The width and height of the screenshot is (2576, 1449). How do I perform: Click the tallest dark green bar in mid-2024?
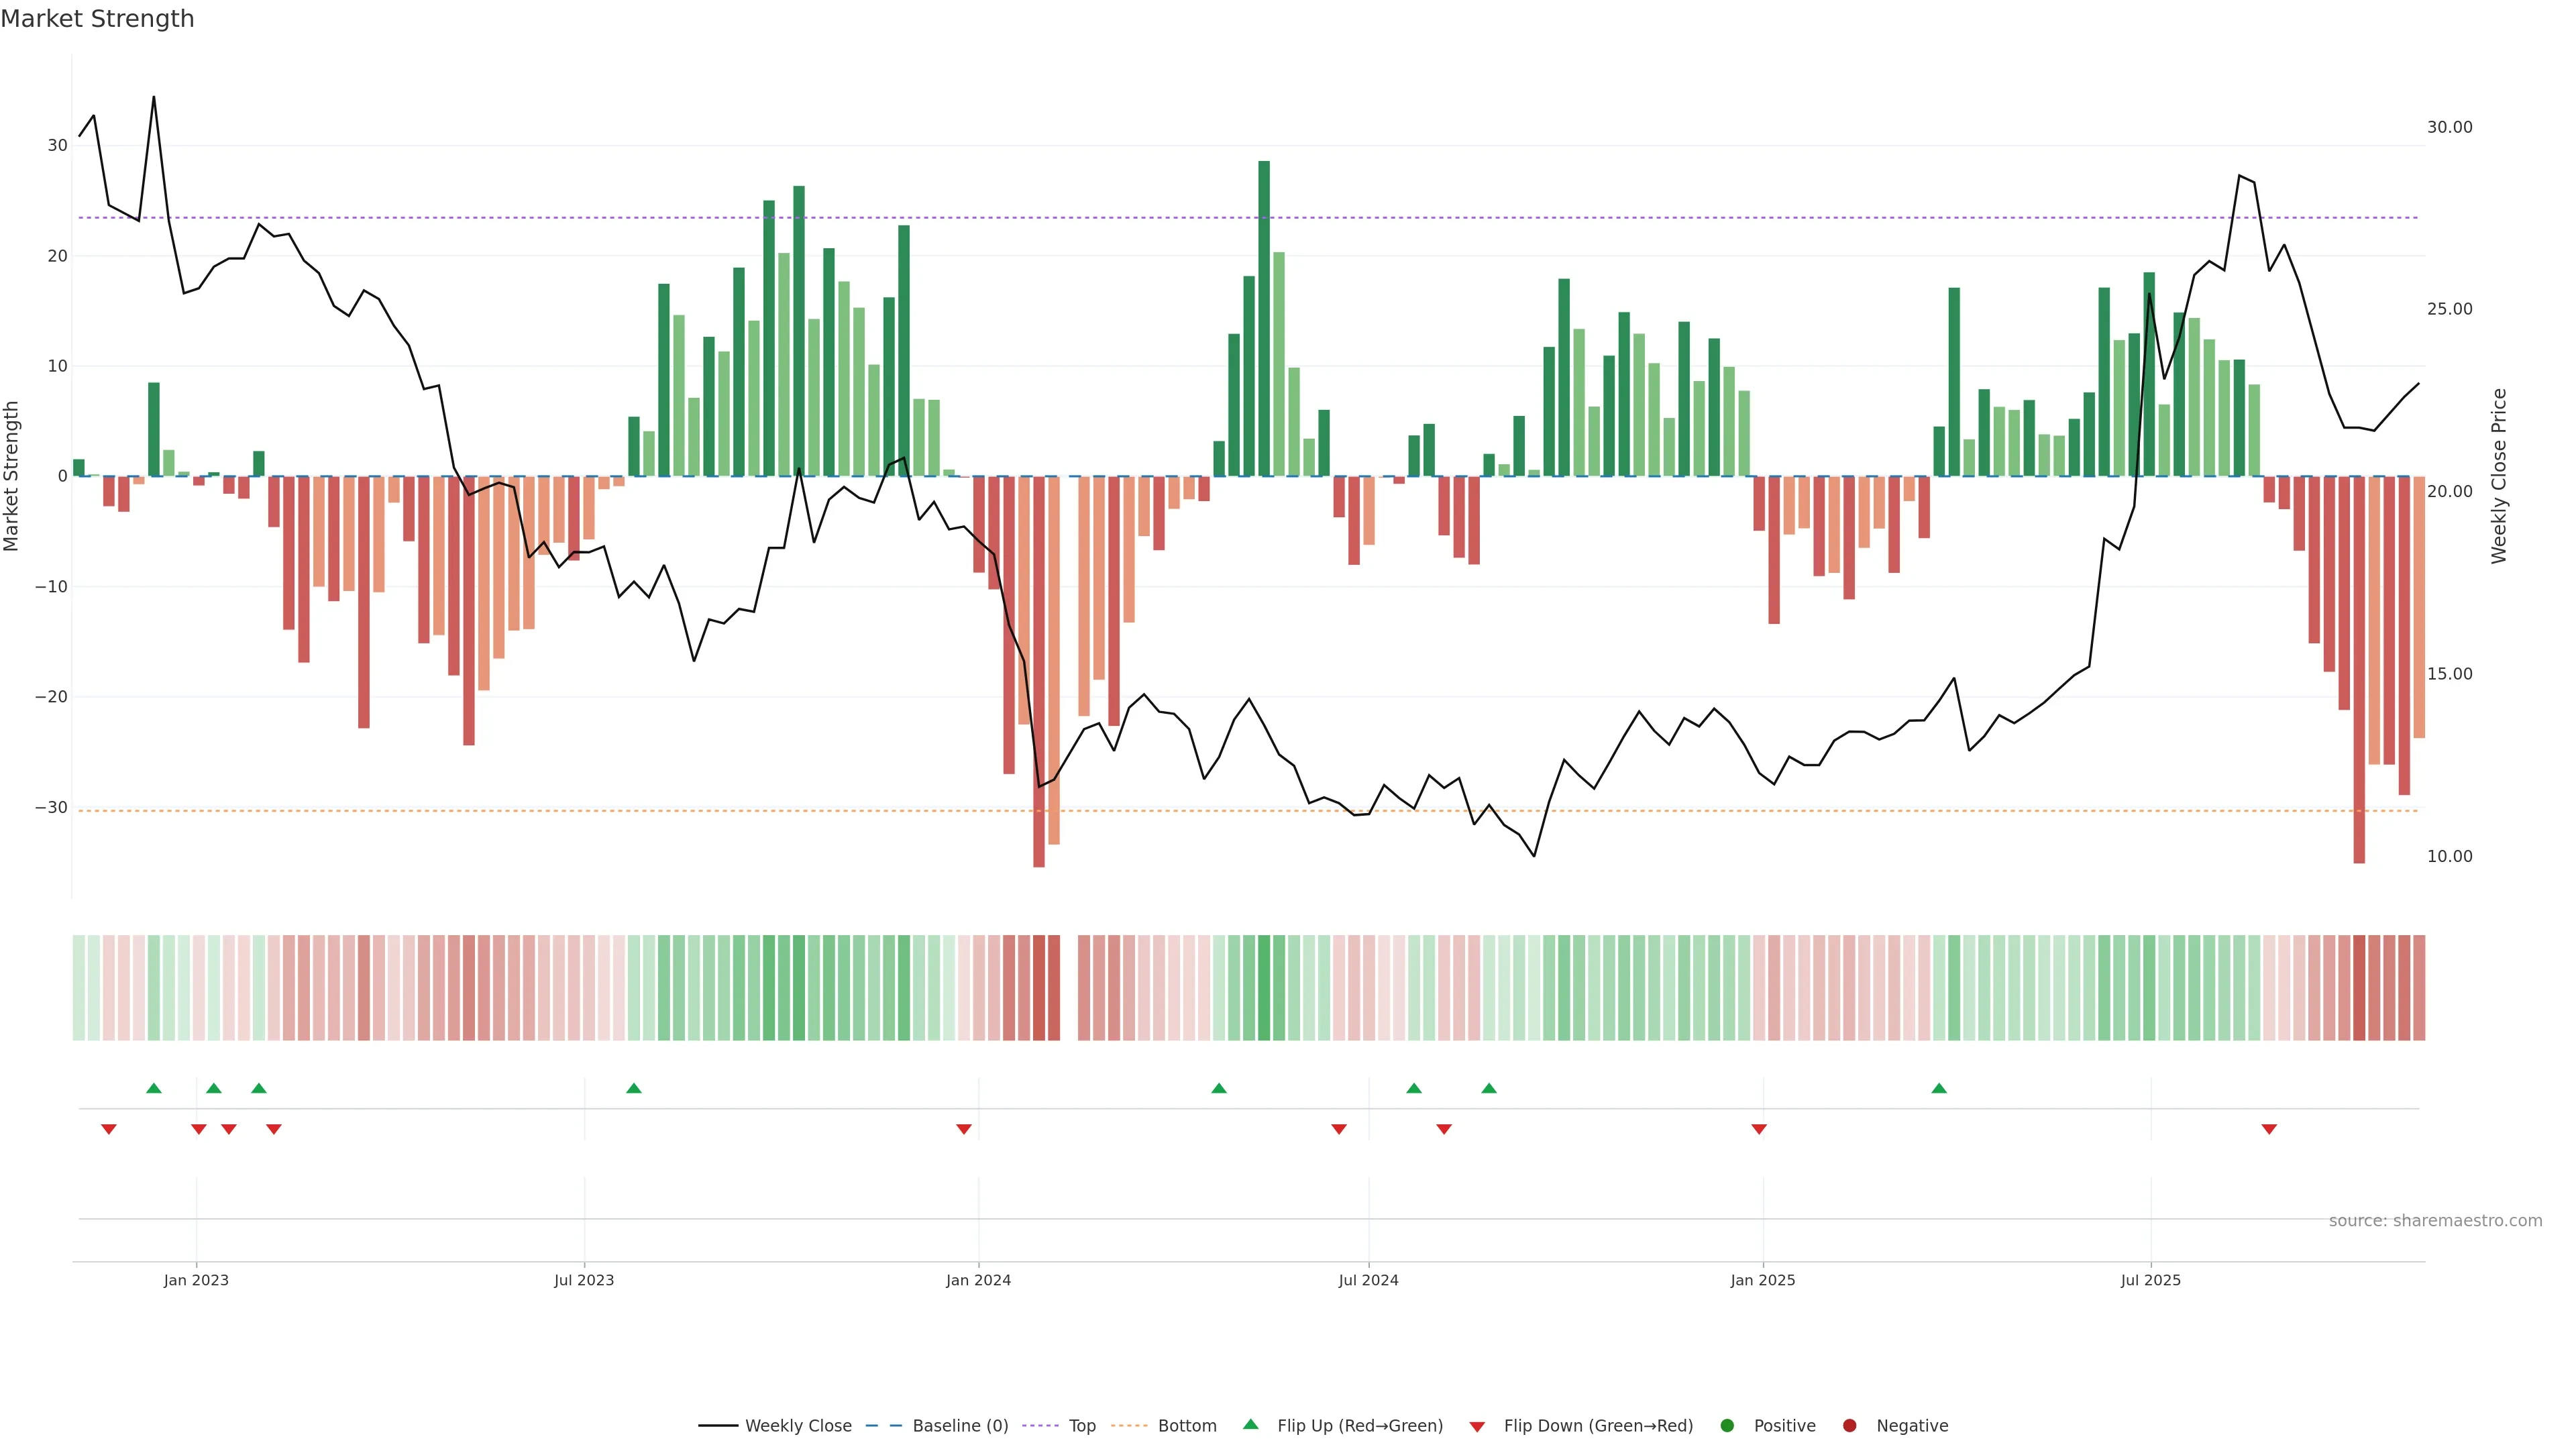[1264, 318]
